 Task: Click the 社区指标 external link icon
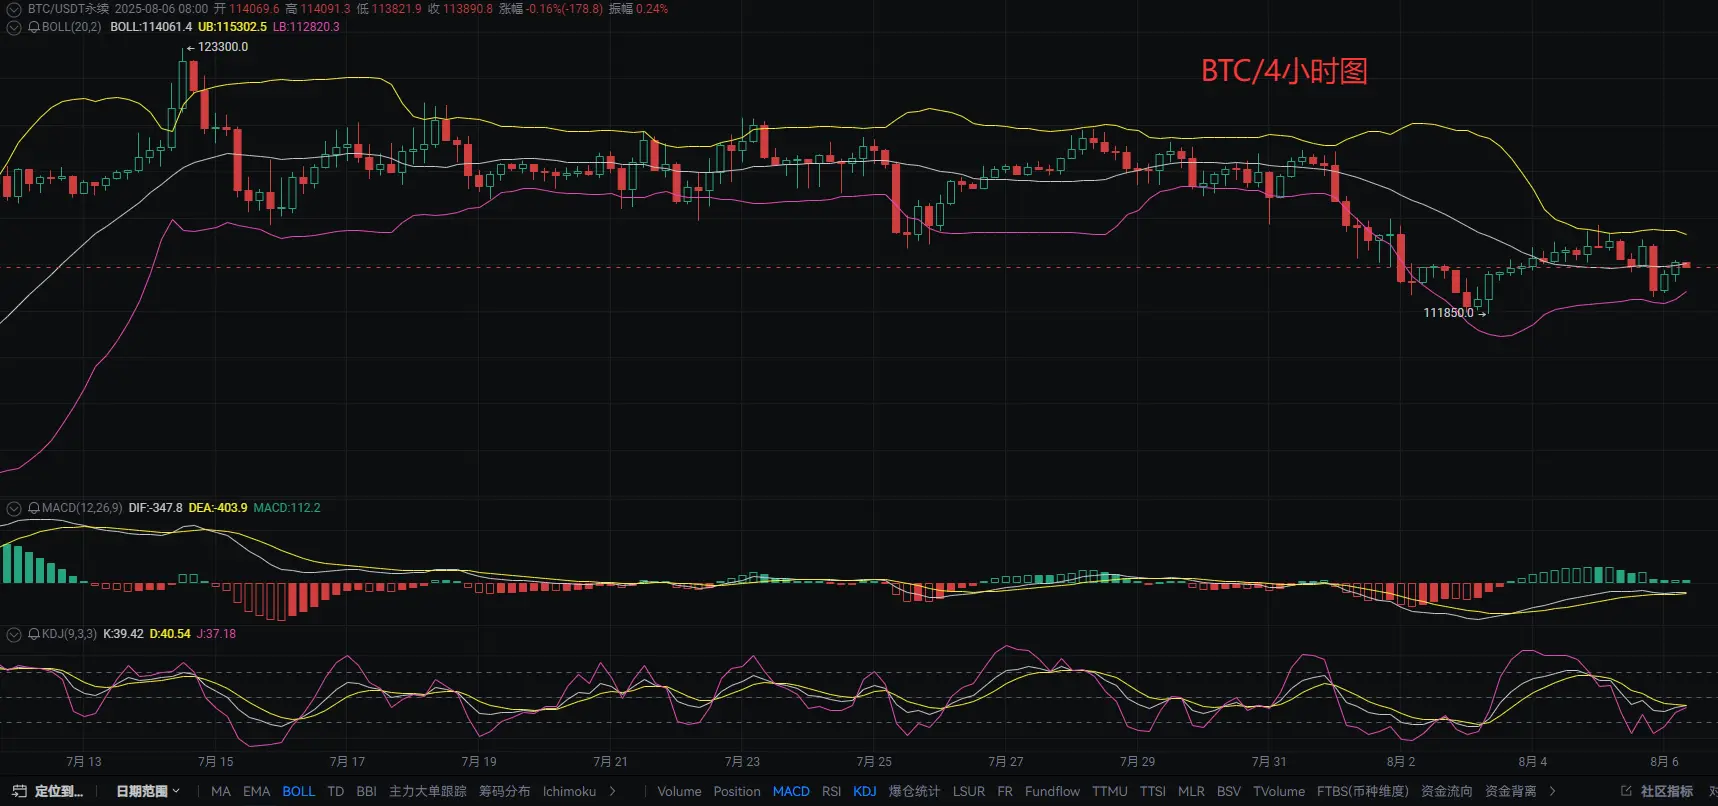[x=1626, y=791]
